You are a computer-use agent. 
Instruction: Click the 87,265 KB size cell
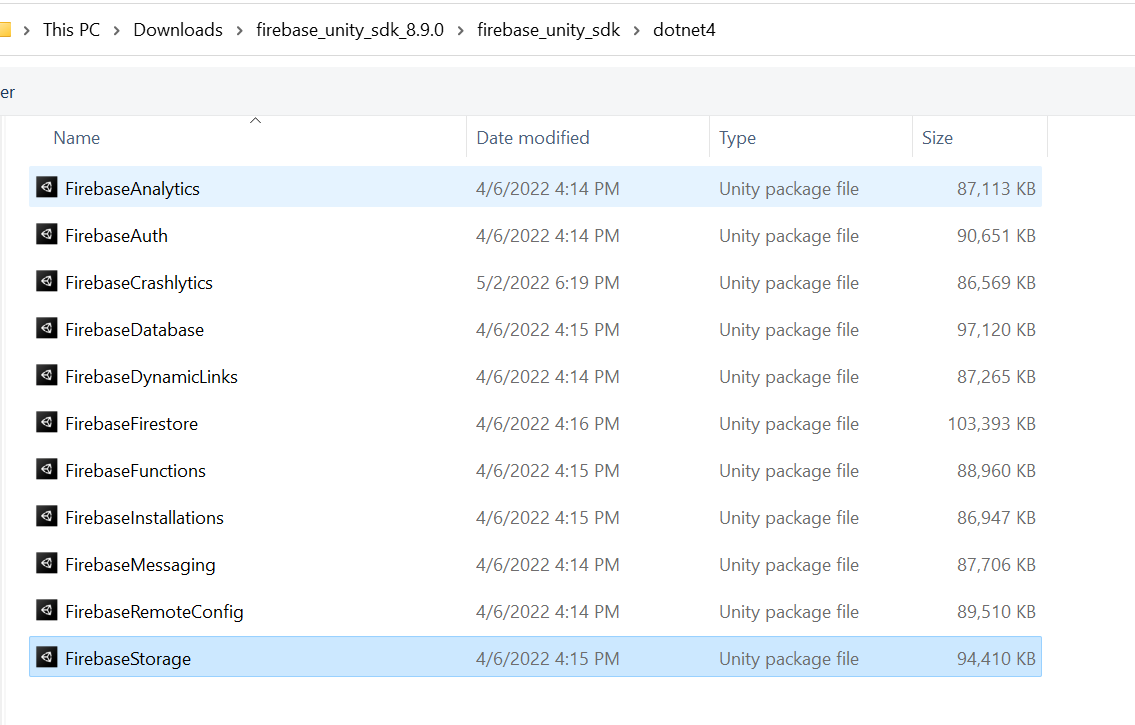996,377
